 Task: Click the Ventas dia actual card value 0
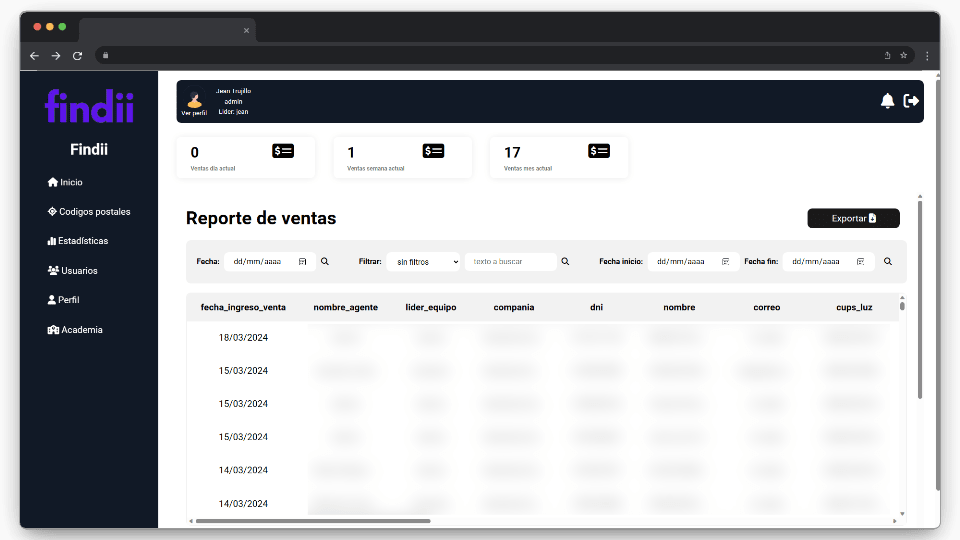point(195,152)
